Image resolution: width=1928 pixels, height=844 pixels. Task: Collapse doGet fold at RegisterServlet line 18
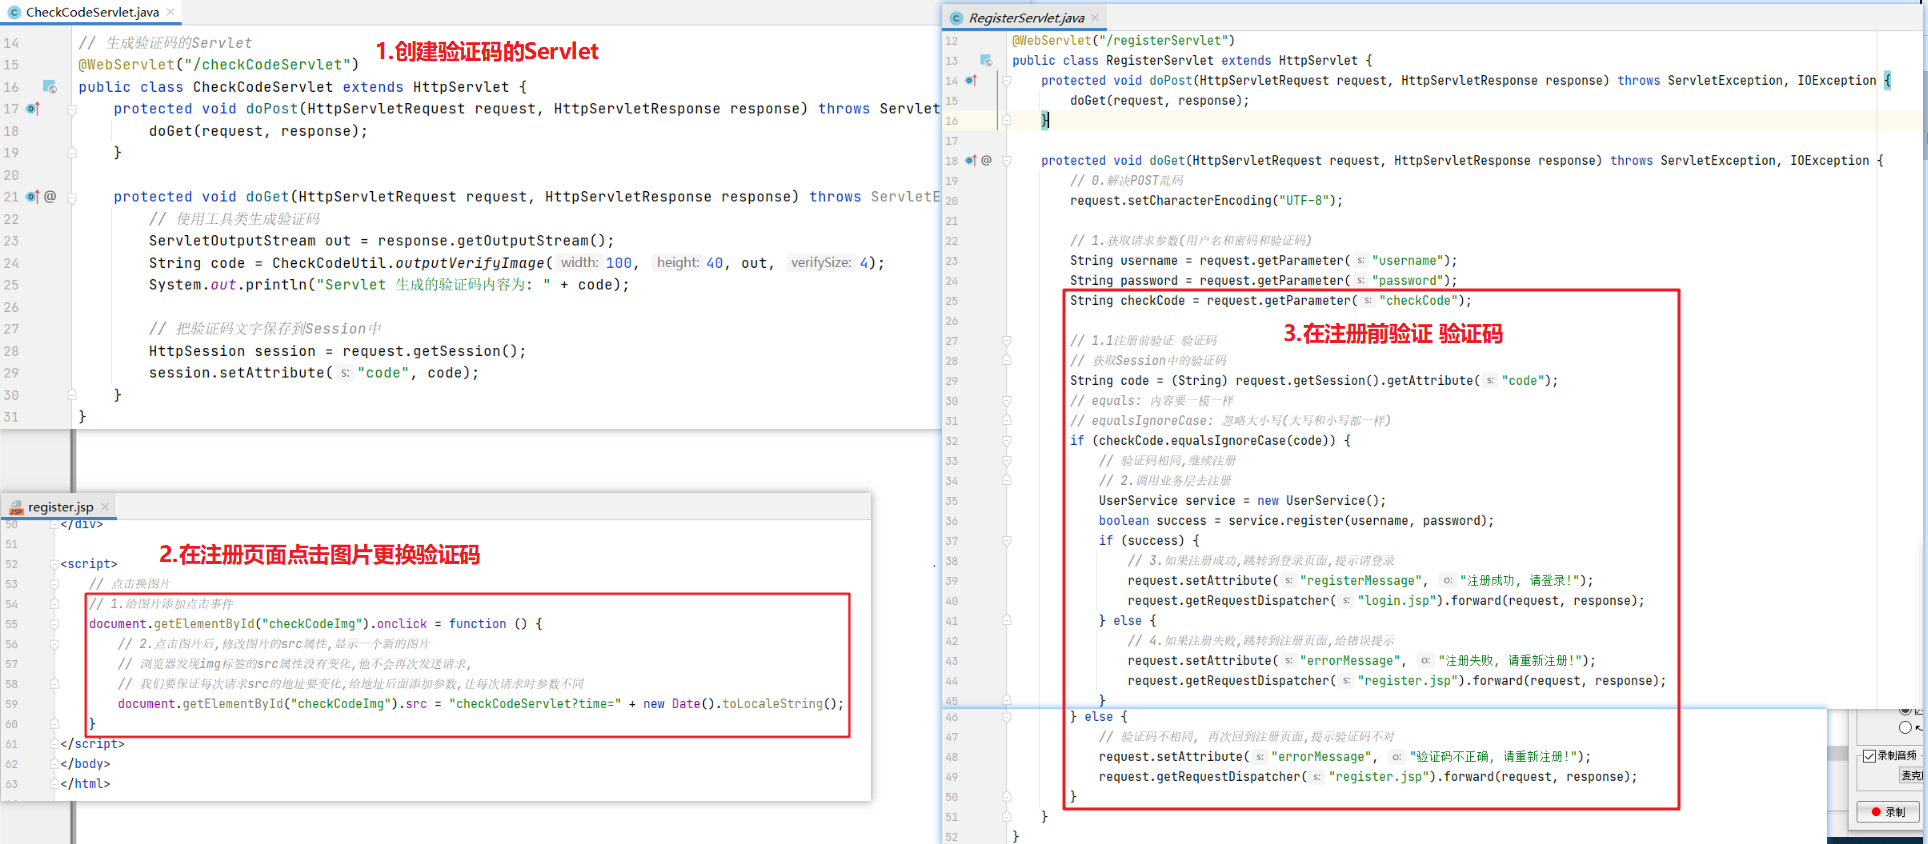point(1007,161)
